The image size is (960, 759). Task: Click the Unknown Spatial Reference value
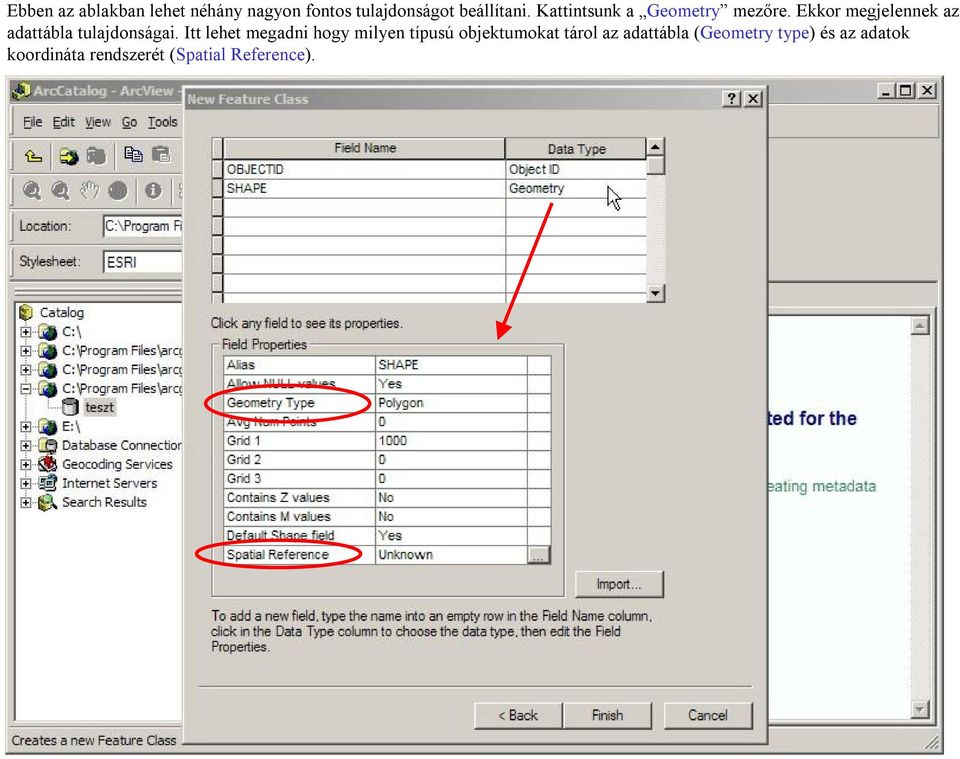click(451, 555)
